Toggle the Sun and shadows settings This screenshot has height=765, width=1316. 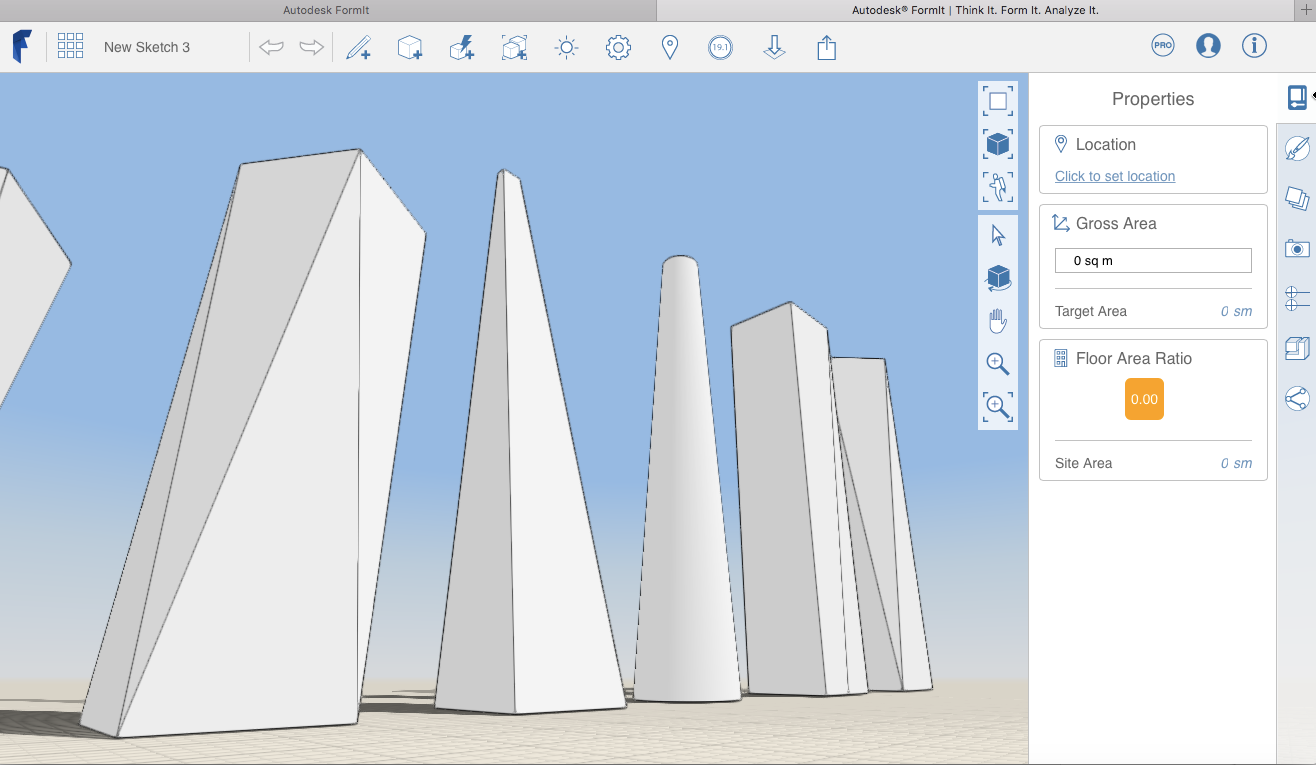(565, 47)
